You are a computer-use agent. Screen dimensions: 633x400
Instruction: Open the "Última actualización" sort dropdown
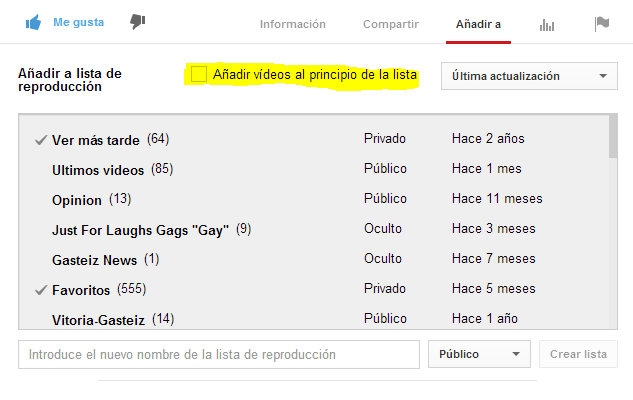click(529, 76)
